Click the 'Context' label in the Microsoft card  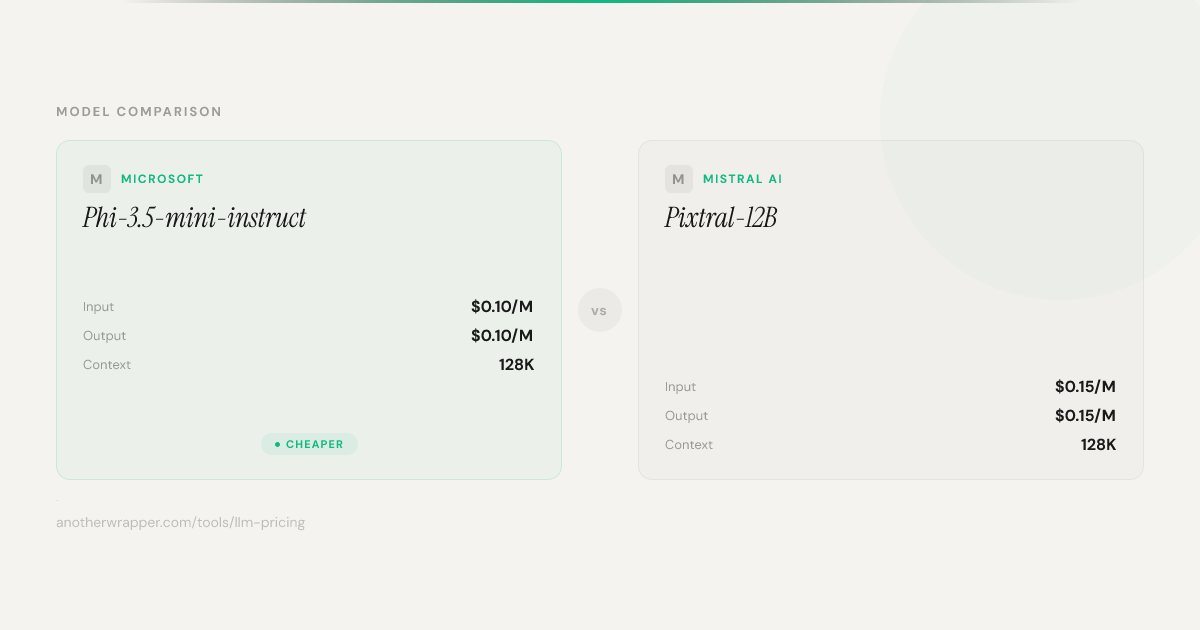107,365
